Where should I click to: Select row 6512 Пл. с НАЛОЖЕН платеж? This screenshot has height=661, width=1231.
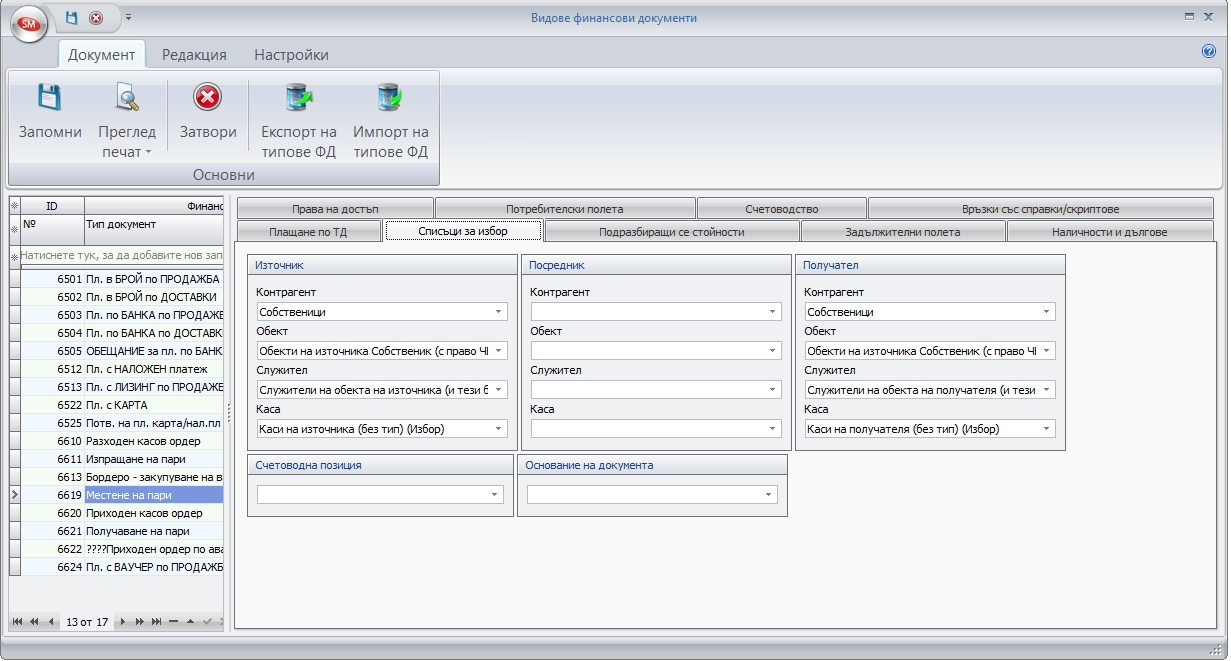click(121, 369)
